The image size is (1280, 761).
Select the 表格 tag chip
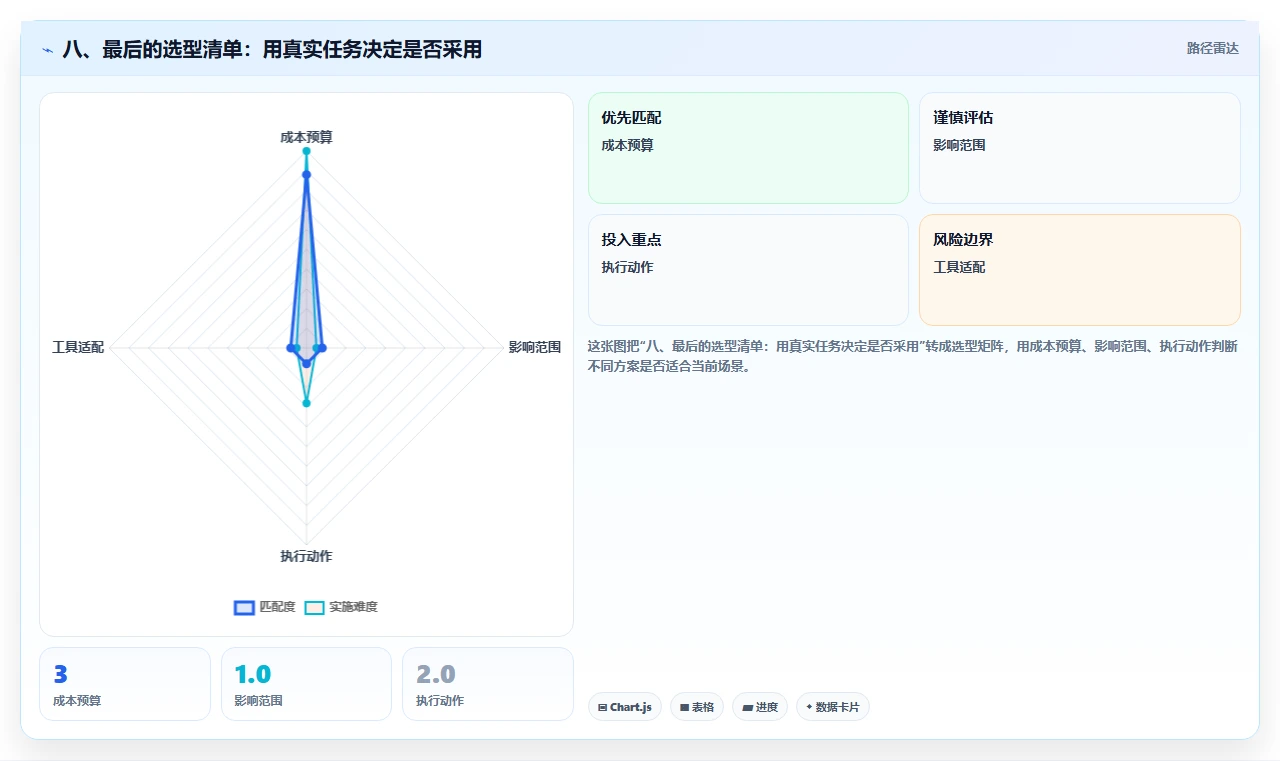point(697,707)
